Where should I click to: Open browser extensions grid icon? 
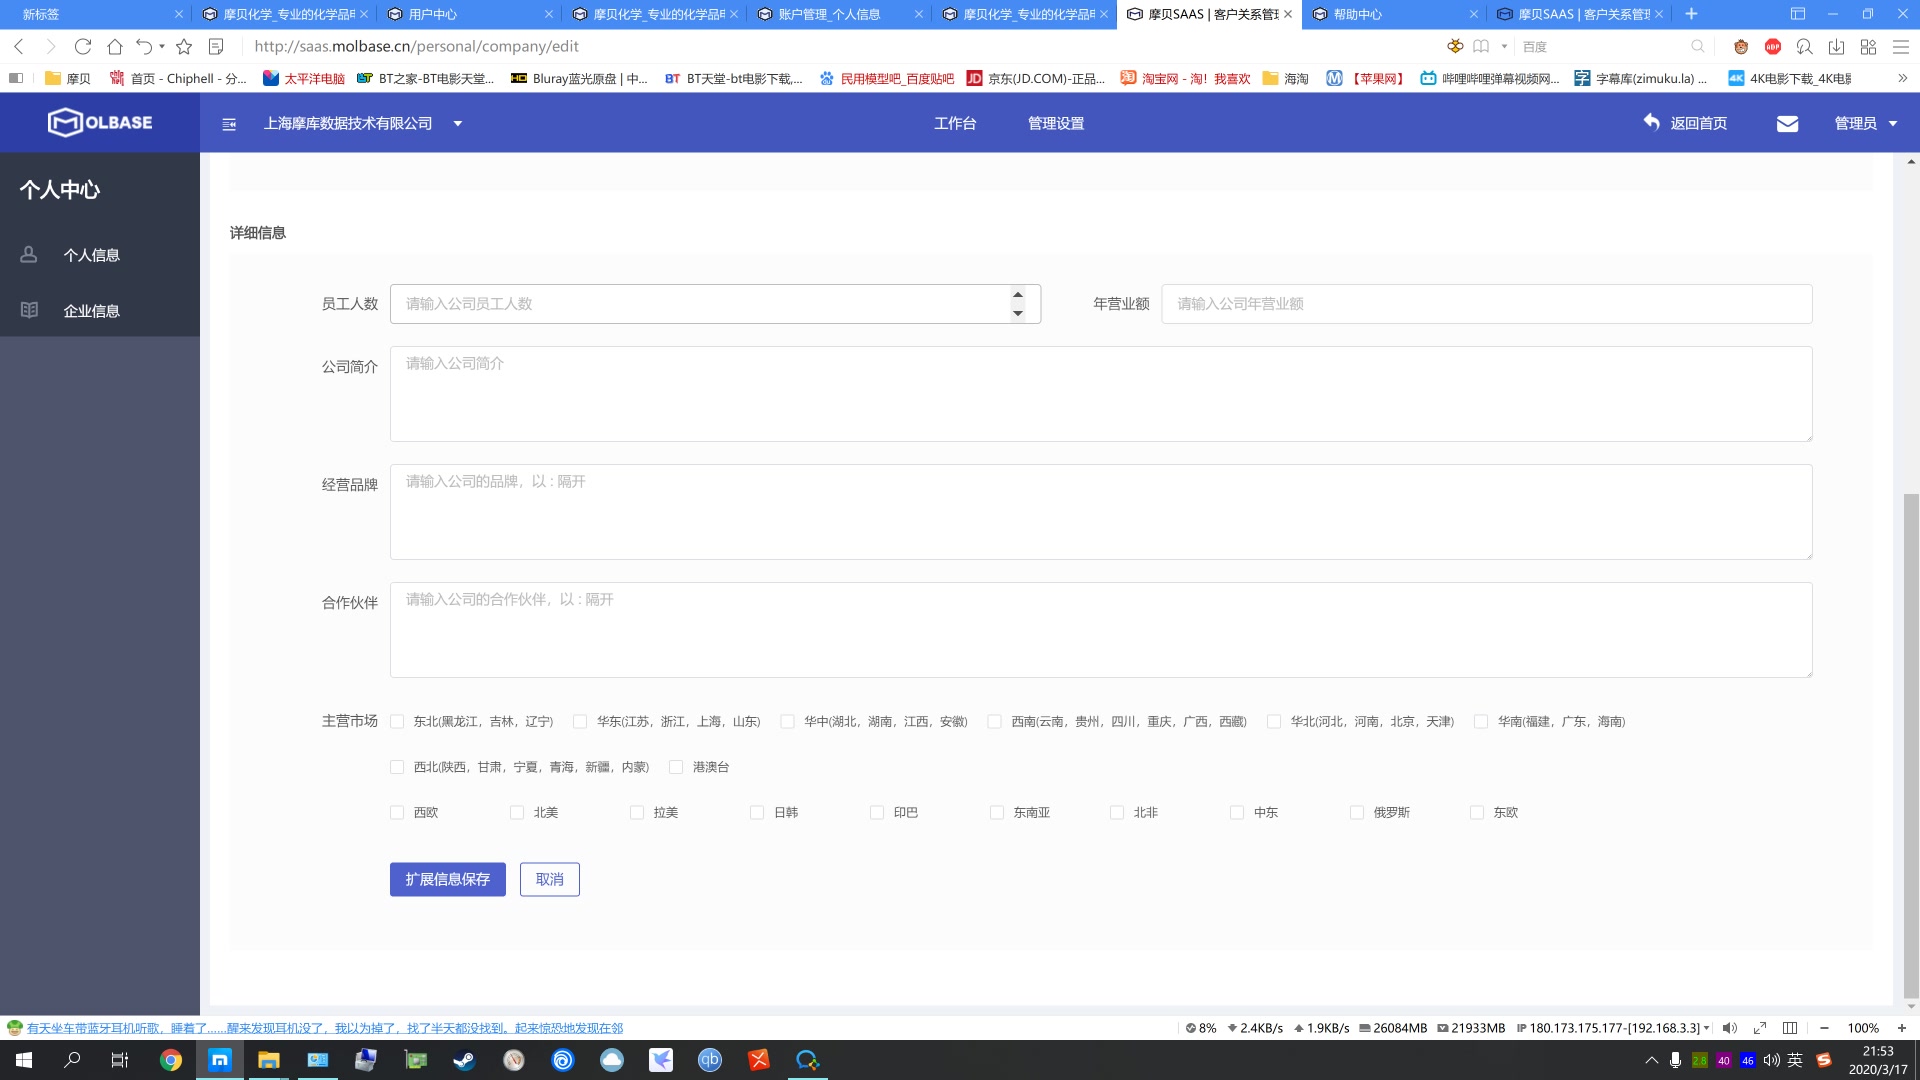coord(1868,46)
